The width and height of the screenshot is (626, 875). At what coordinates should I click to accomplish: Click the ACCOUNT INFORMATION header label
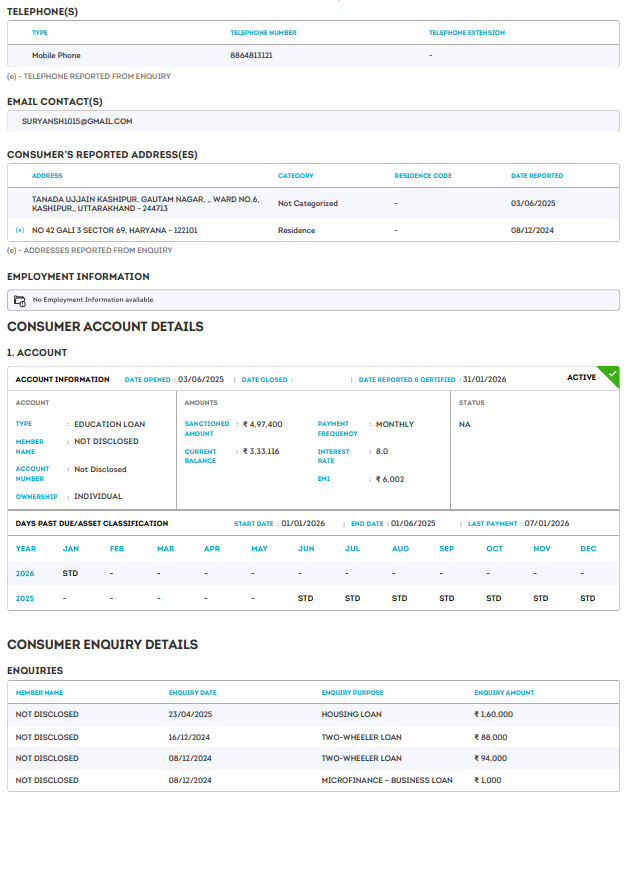point(63,380)
